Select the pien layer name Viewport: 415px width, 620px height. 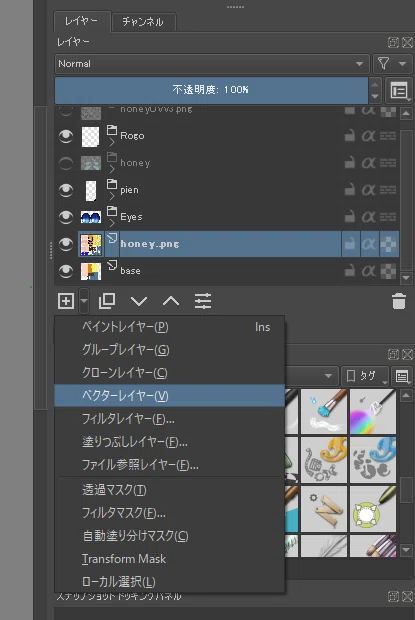(x=130, y=190)
